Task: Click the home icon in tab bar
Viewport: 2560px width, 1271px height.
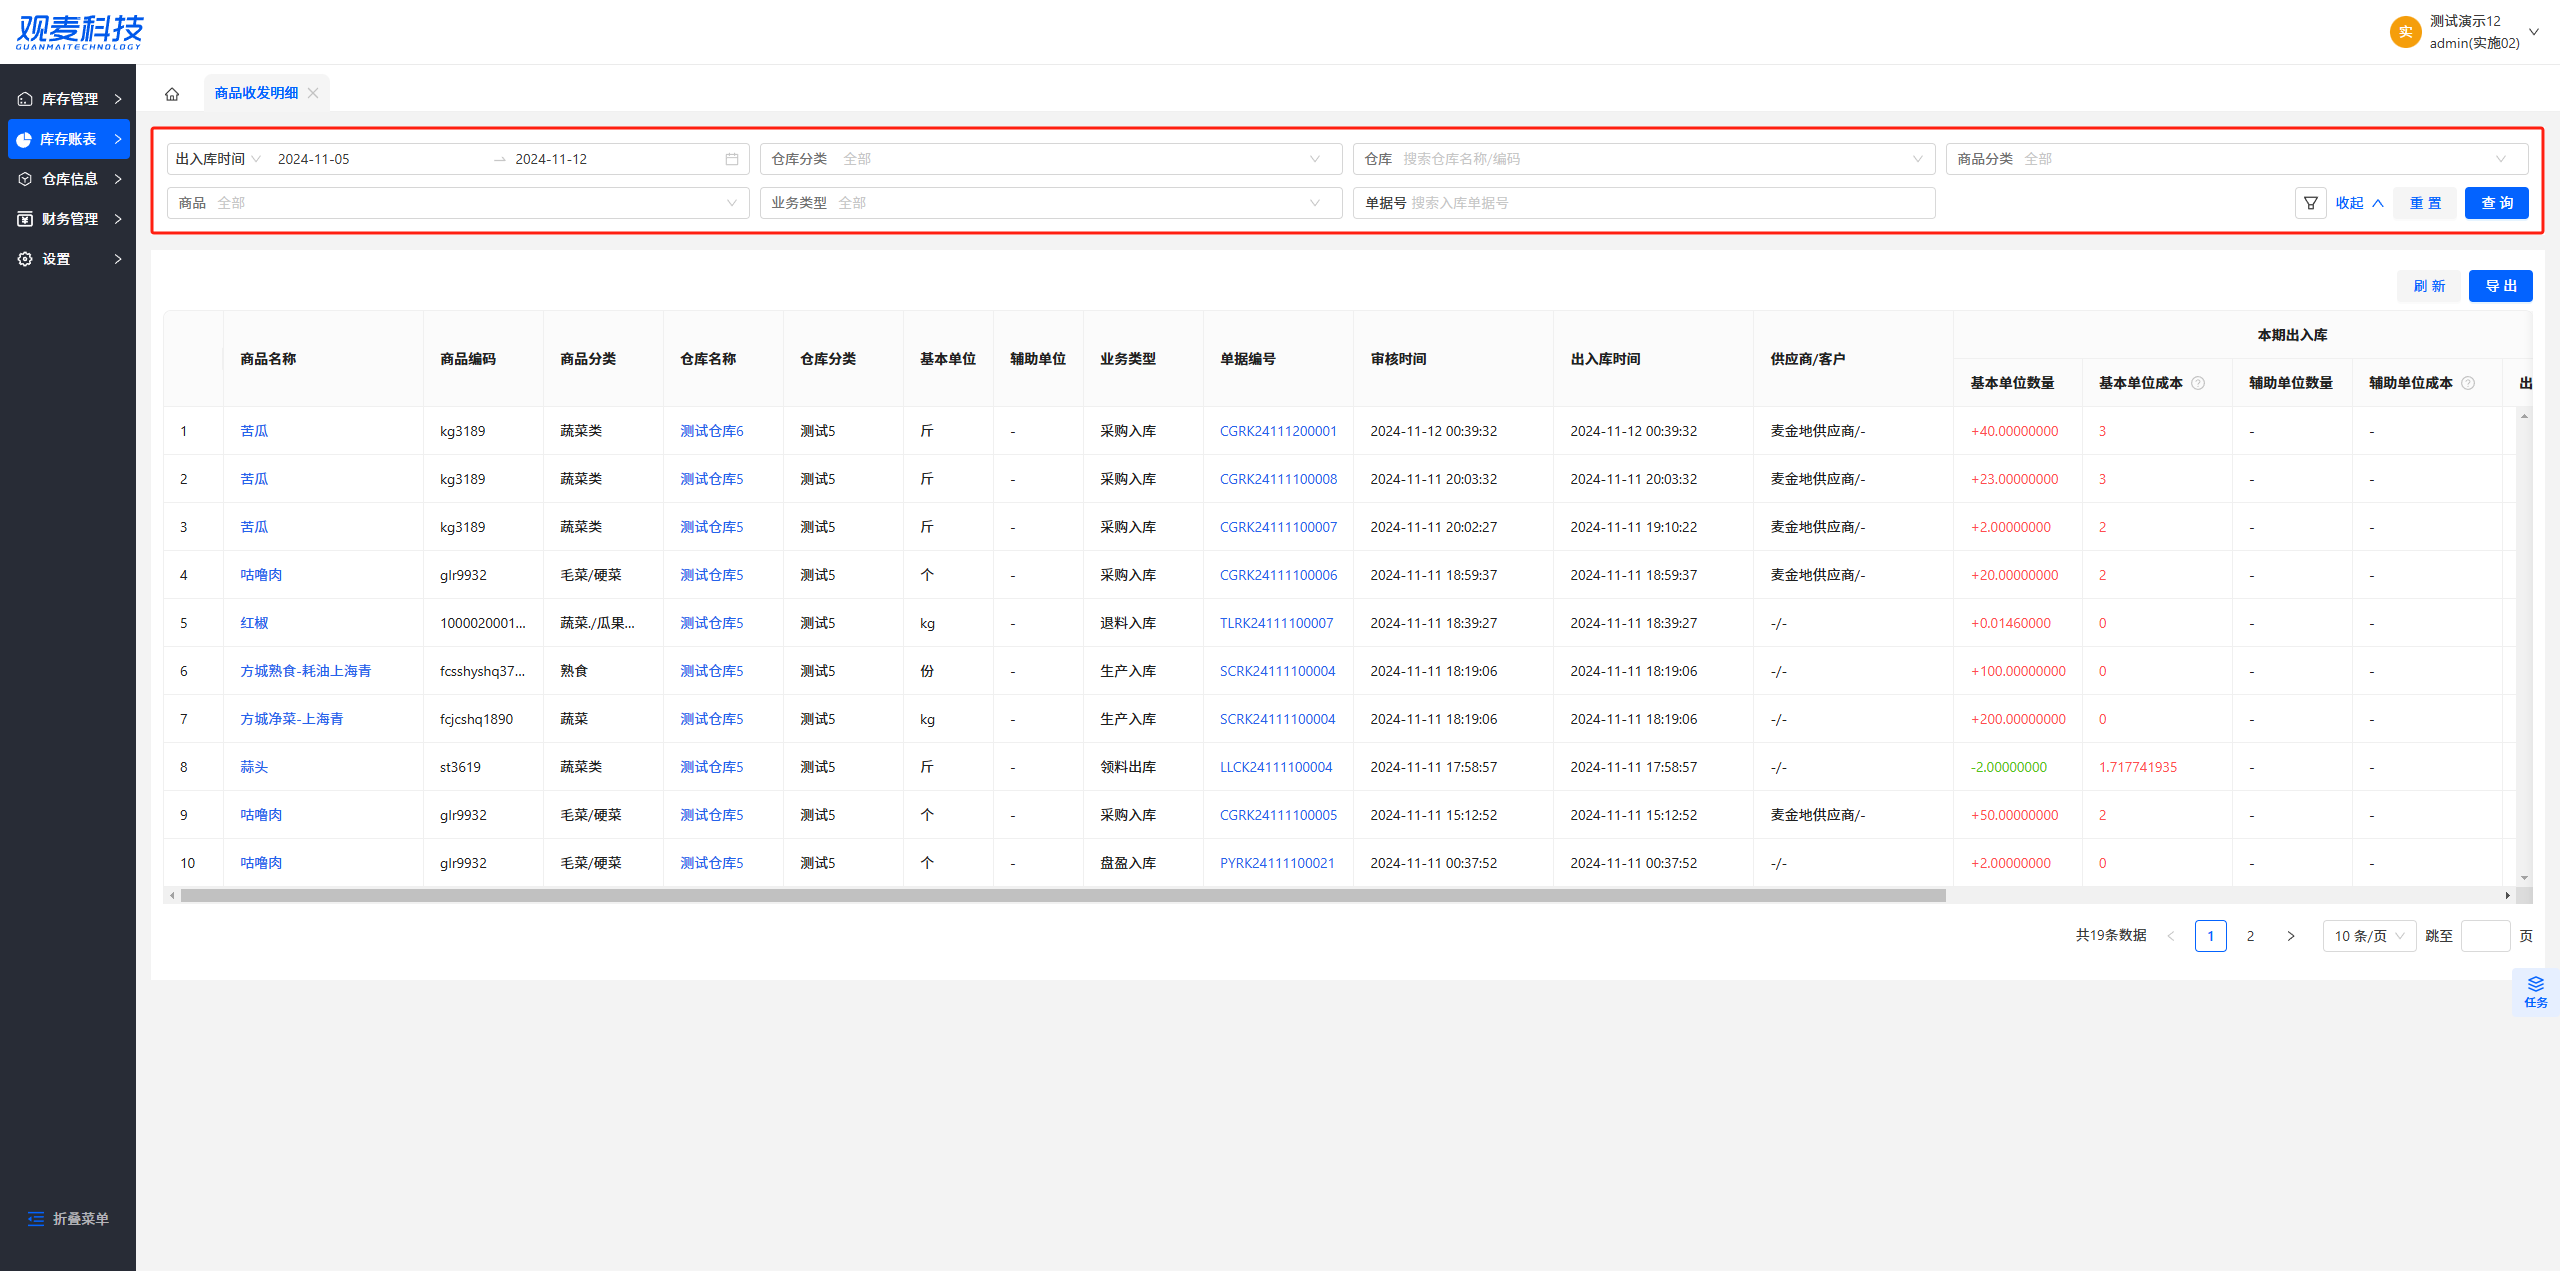Action: pos(172,94)
